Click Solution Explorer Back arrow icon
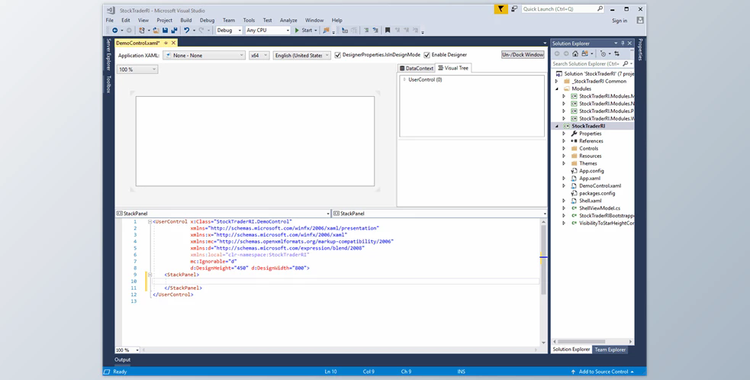The width and height of the screenshot is (750, 380). click(x=557, y=54)
